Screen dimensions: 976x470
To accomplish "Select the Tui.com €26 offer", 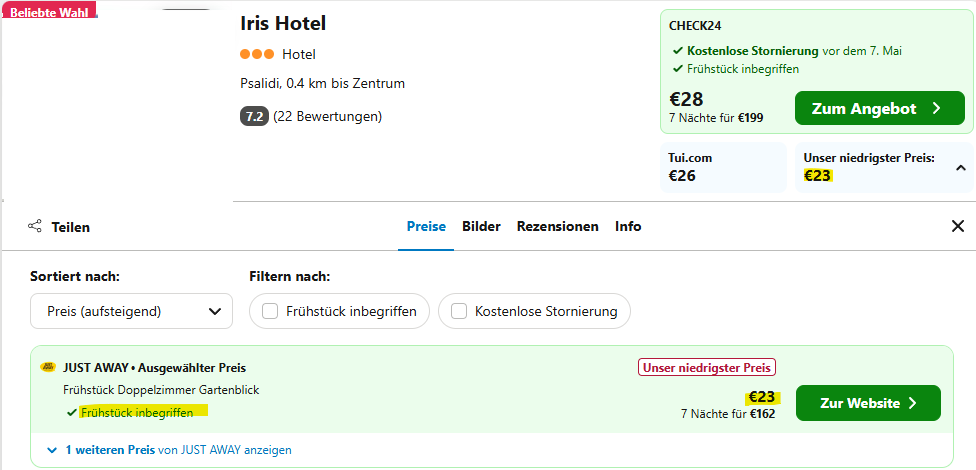I will point(723,167).
